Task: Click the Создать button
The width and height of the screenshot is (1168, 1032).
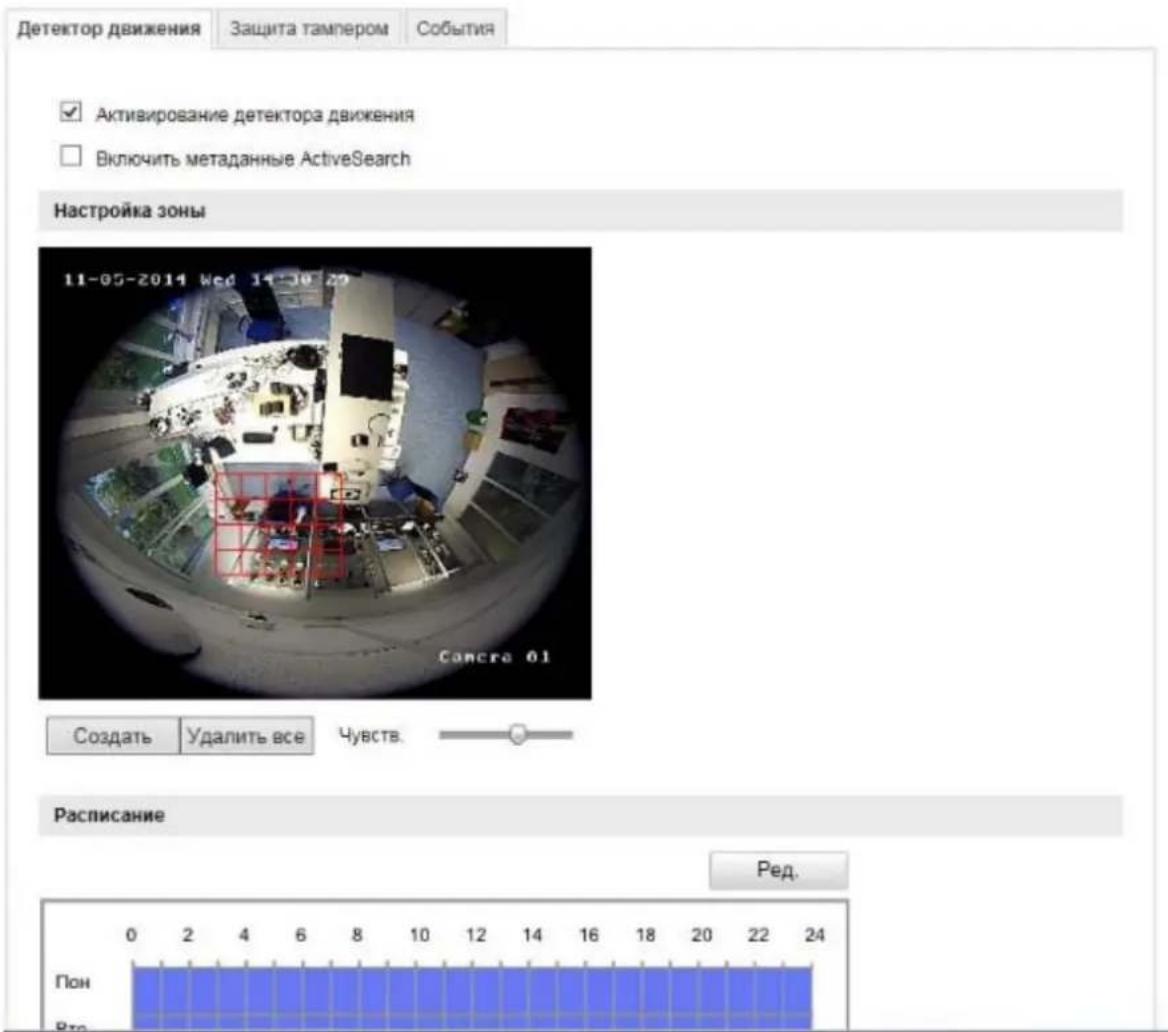Action: click(x=112, y=736)
